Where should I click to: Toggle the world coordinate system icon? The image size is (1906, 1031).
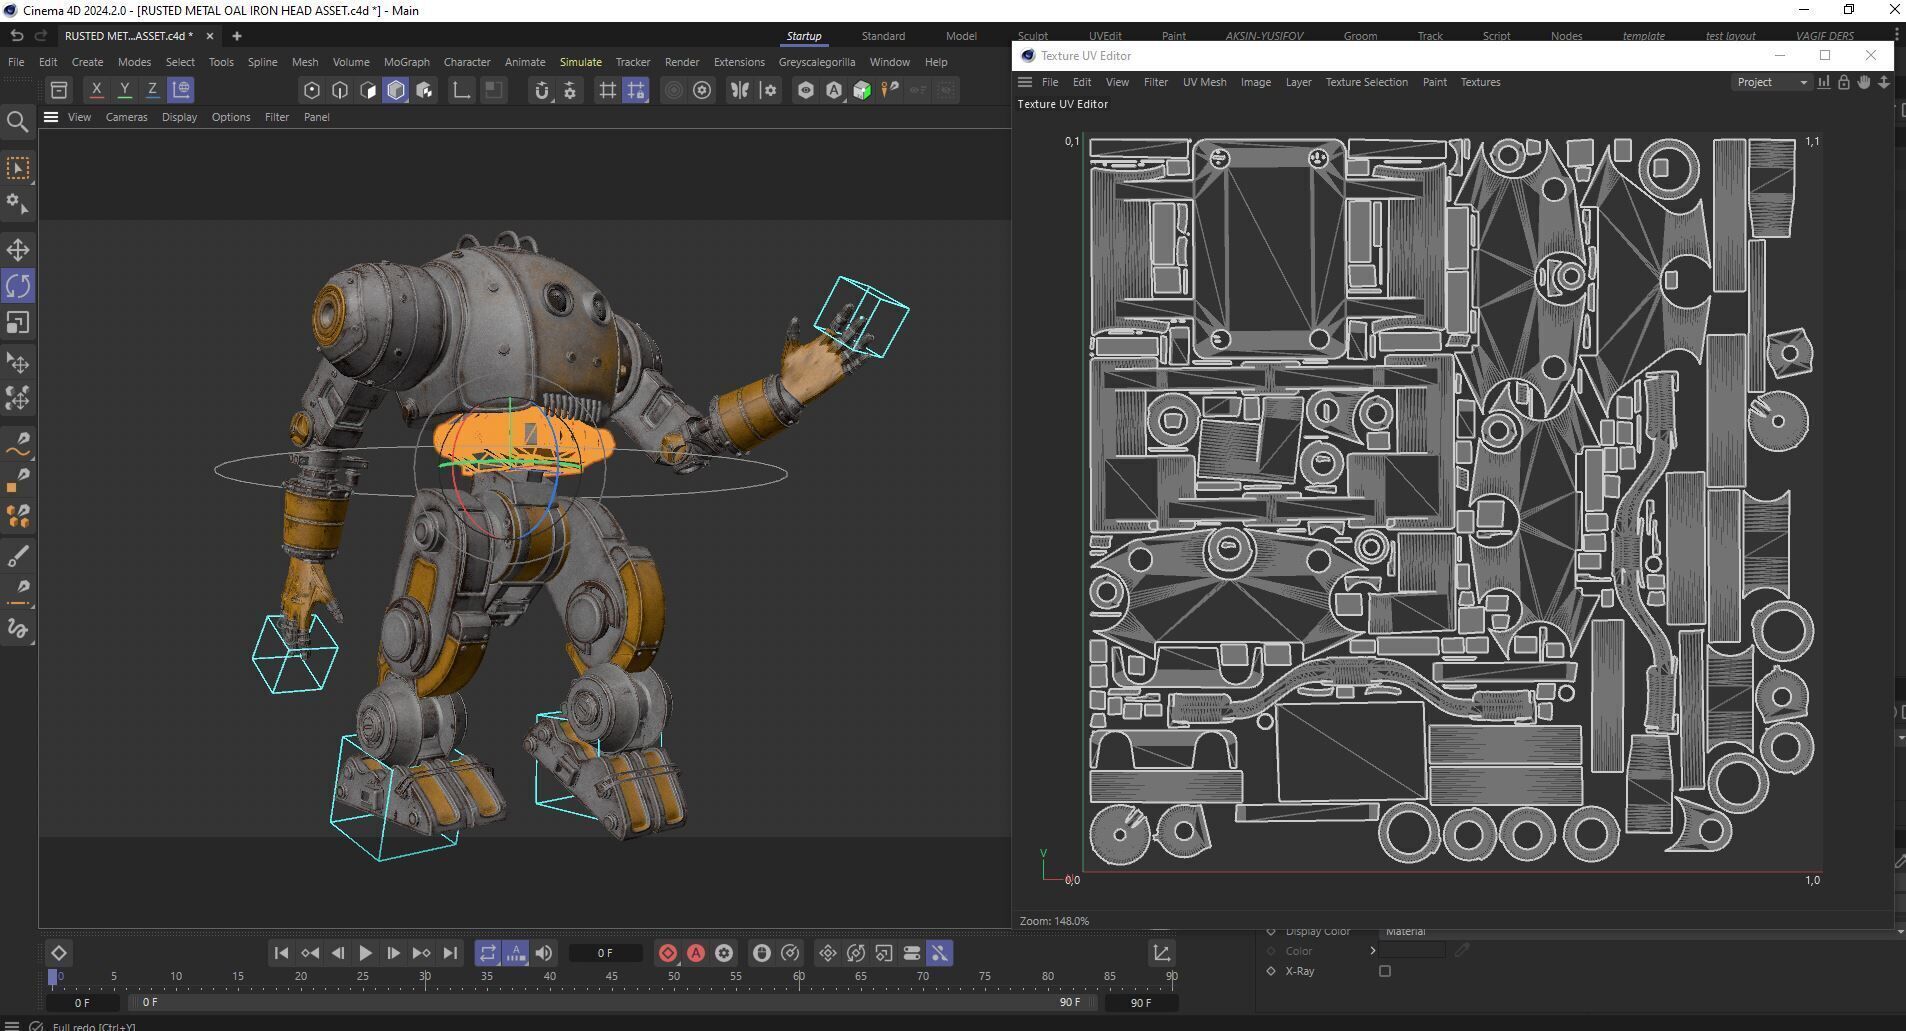coord(181,89)
